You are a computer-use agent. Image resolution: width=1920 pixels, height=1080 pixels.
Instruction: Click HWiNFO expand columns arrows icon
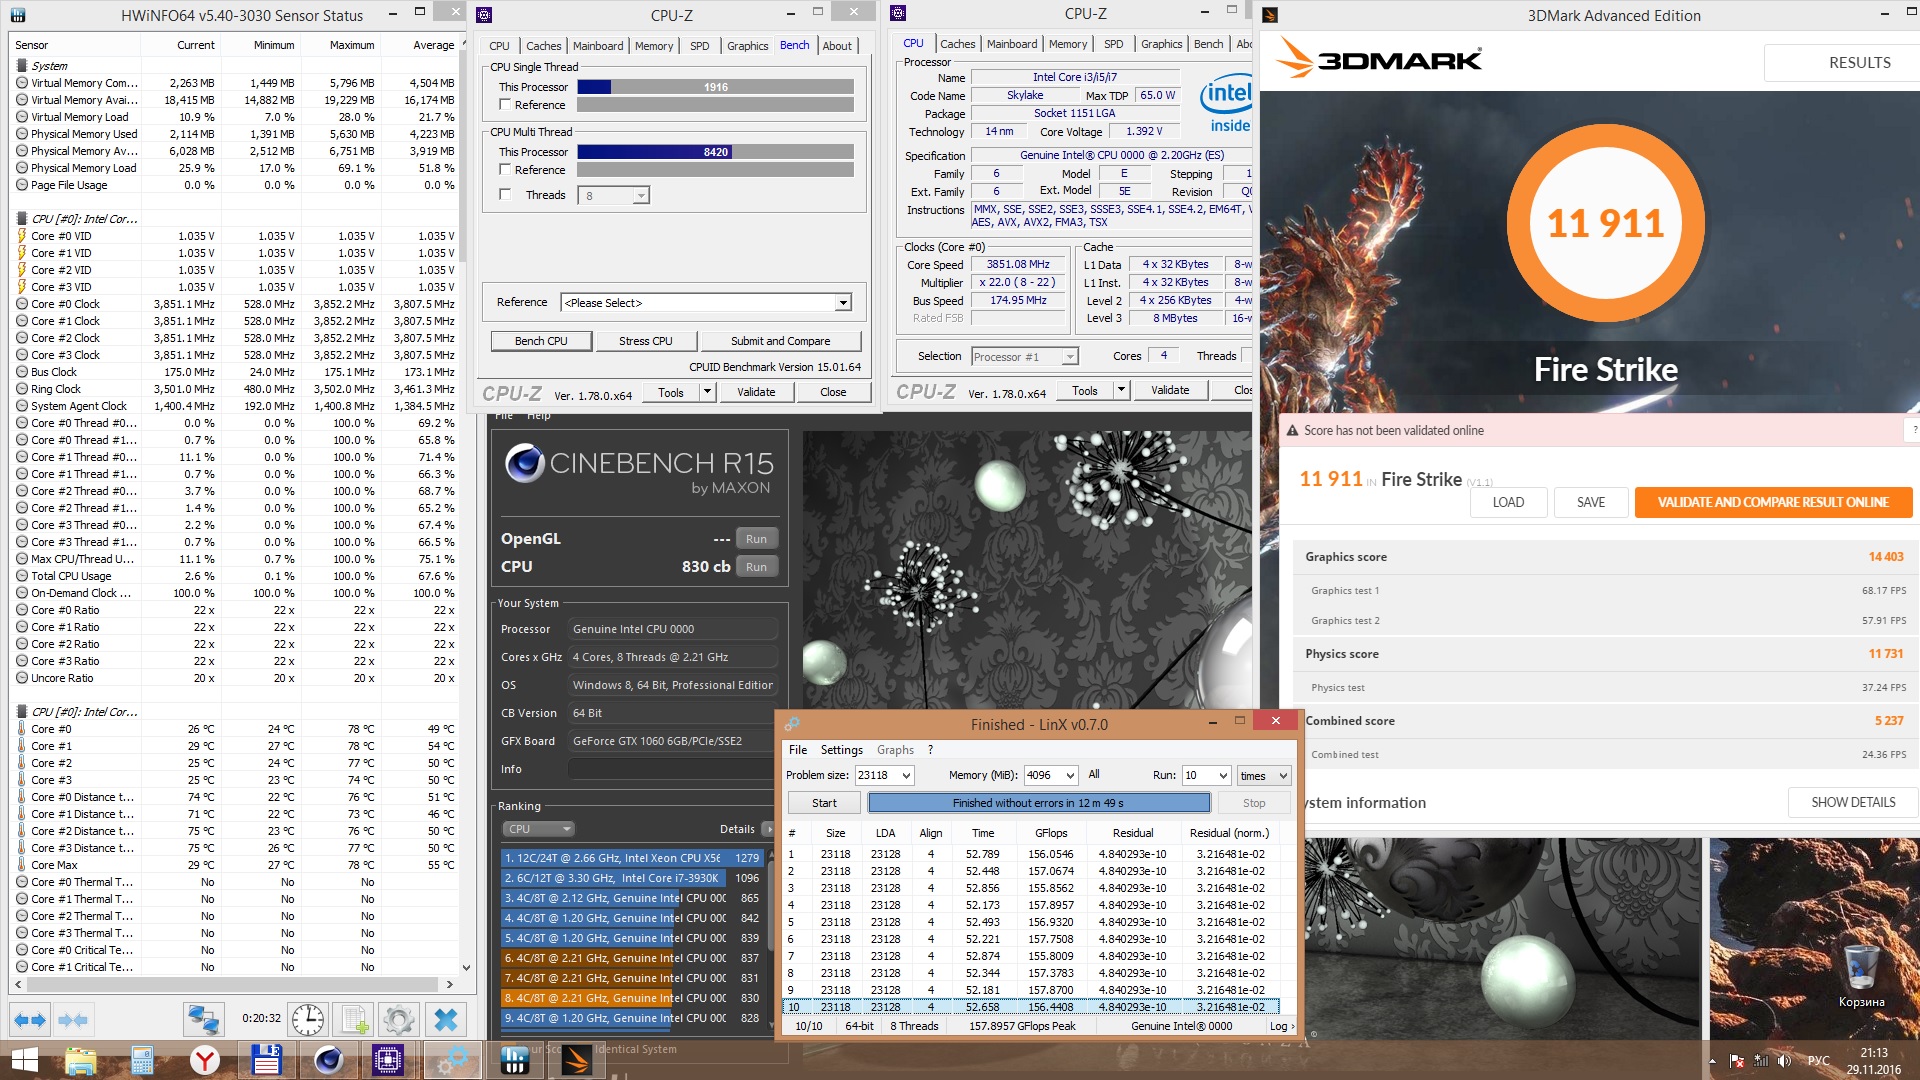pyautogui.click(x=30, y=1020)
